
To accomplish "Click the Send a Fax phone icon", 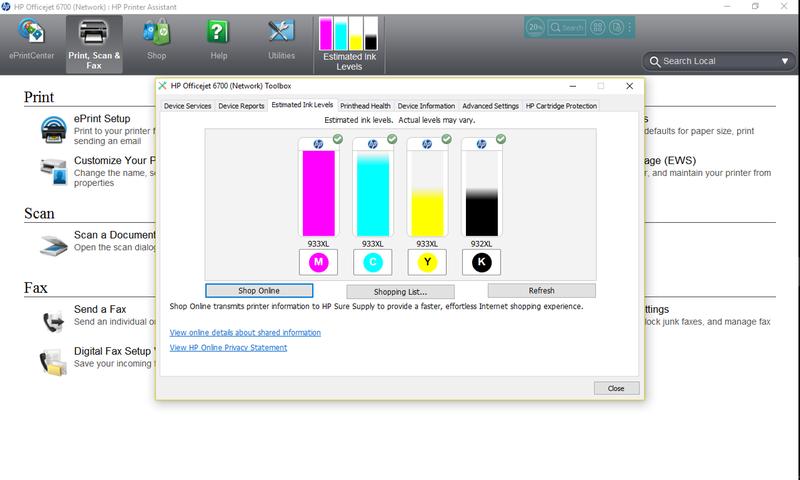I will pyautogui.click(x=54, y=321).
